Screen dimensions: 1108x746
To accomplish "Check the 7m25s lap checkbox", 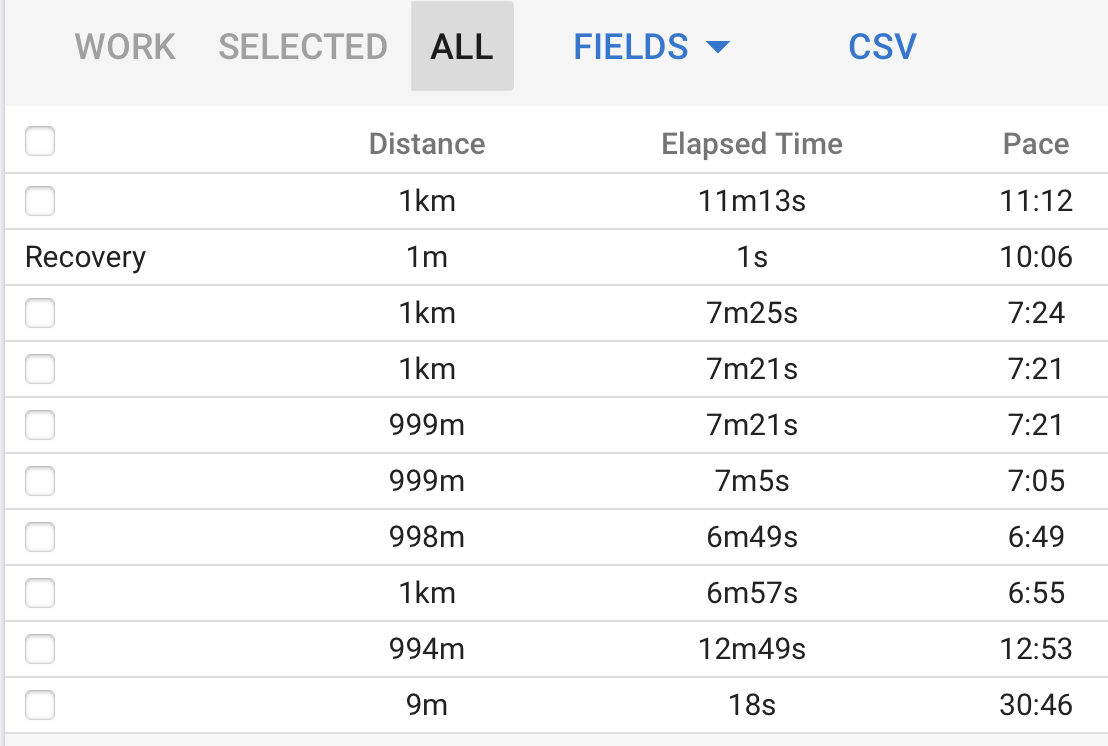I will [x=40, y=313].
